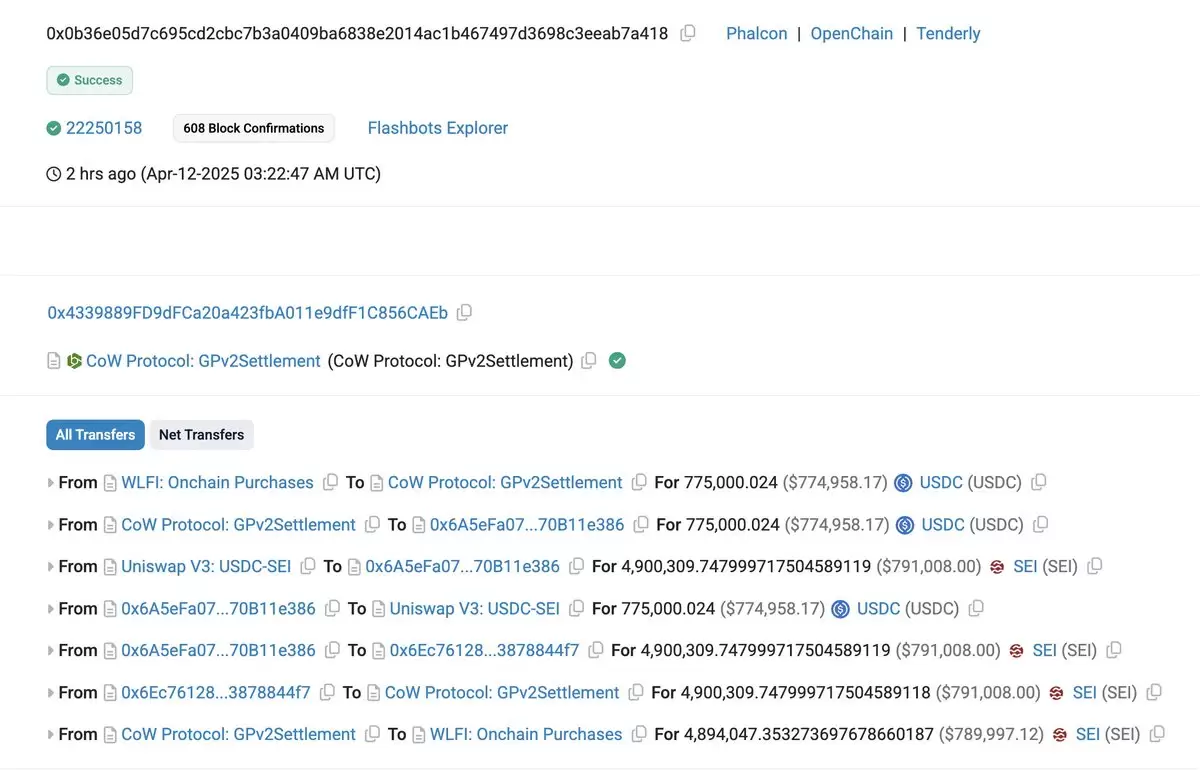Open the Phalcon explorer link
This screenshot has width=1200, height=770.
756,33
